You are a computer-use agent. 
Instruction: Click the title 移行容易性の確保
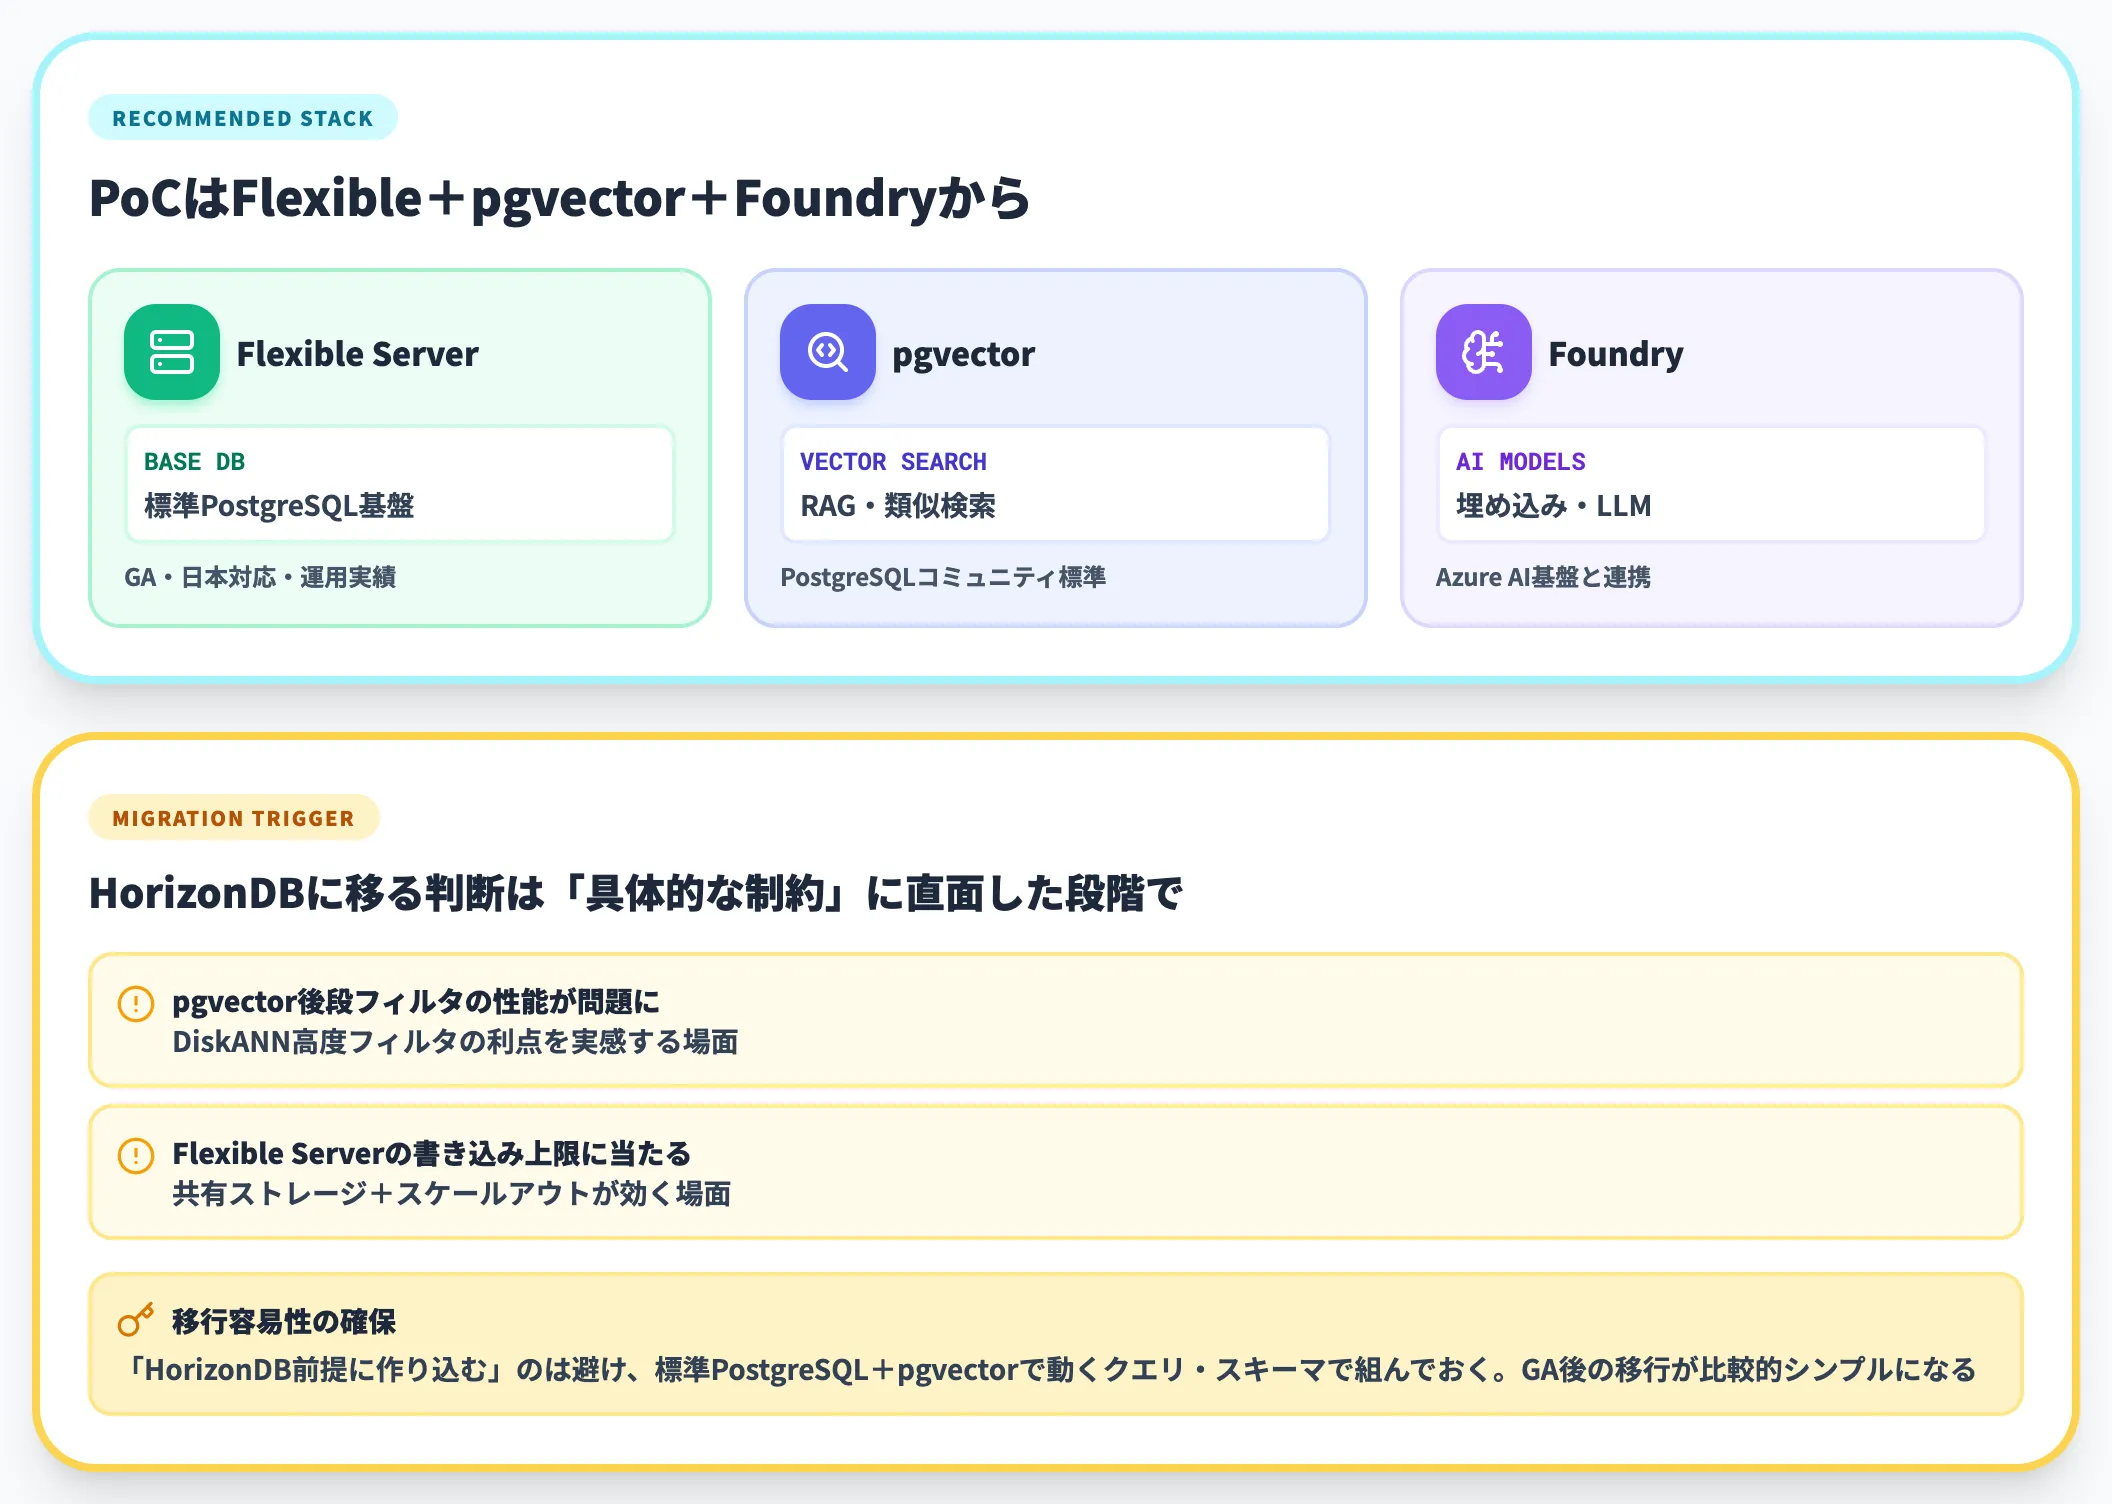coord(284,1322)
